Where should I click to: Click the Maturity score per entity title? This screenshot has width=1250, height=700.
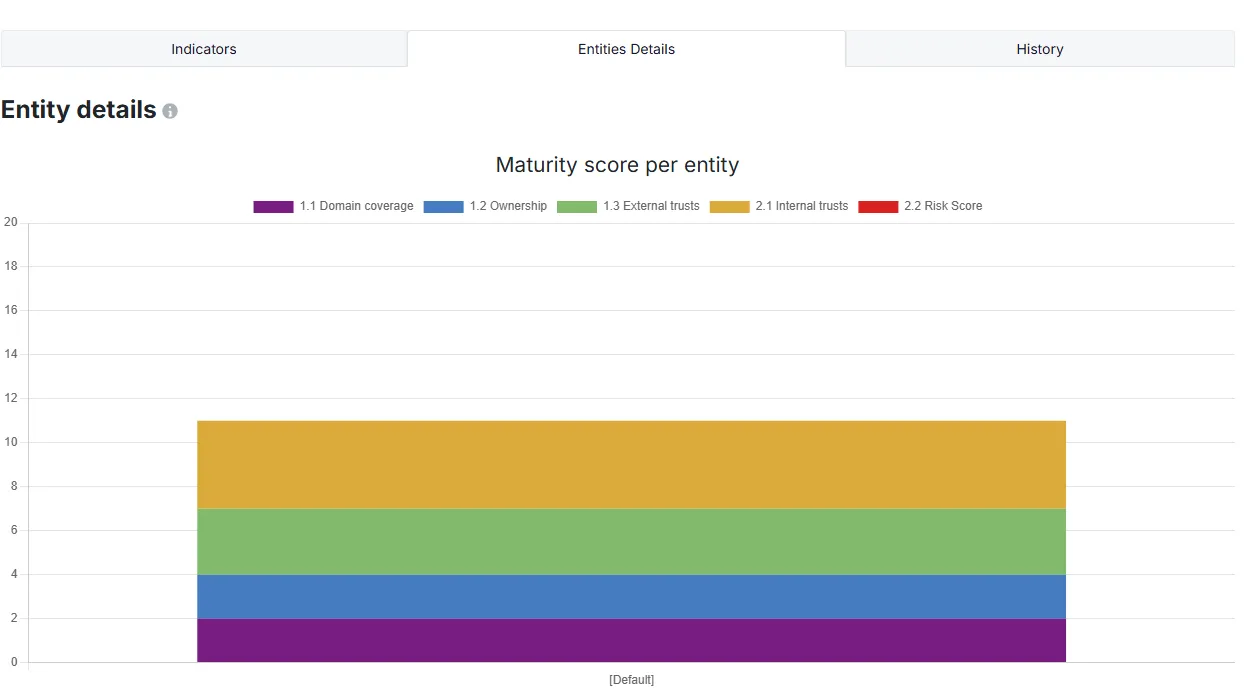tap(617, 165)
